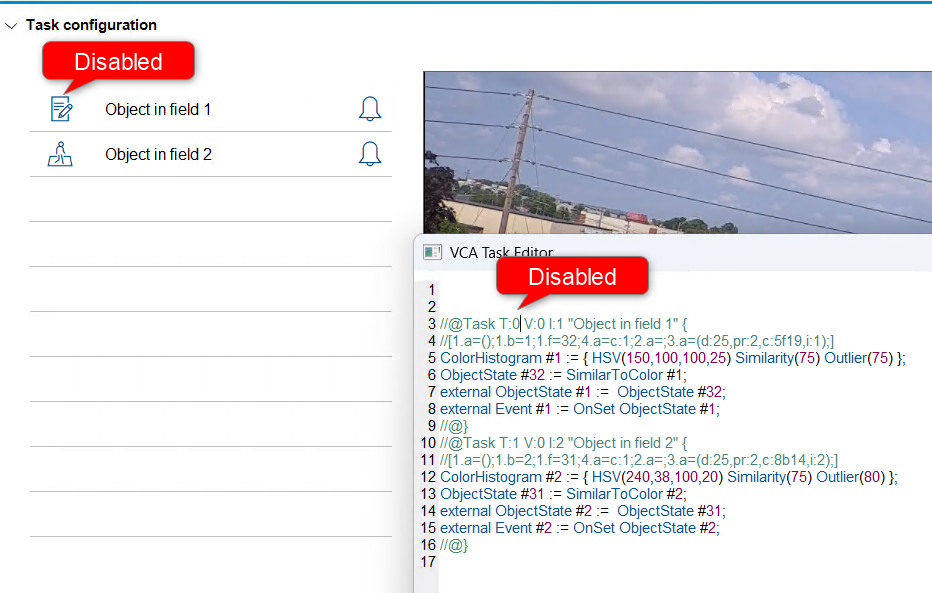Screen dimensions: 932x593
Task: Select the Object in field 2 task
Action: 211,154
